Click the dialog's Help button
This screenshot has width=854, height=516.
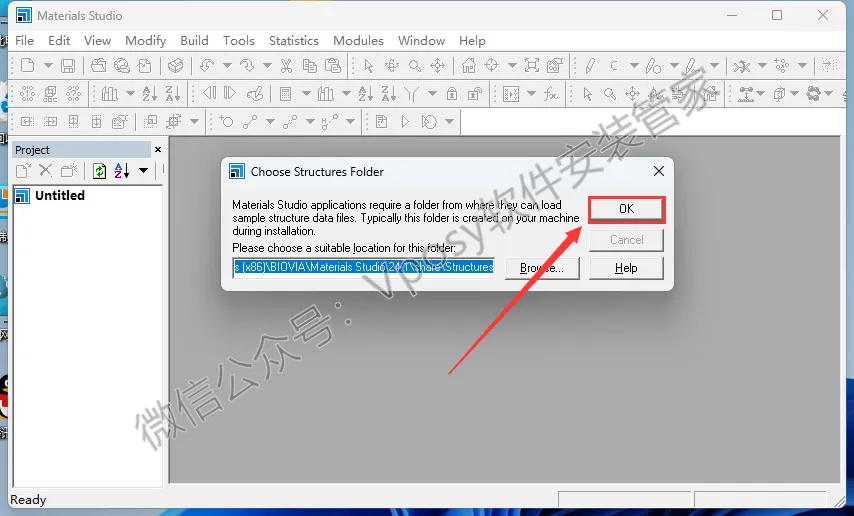click(626, 268)
